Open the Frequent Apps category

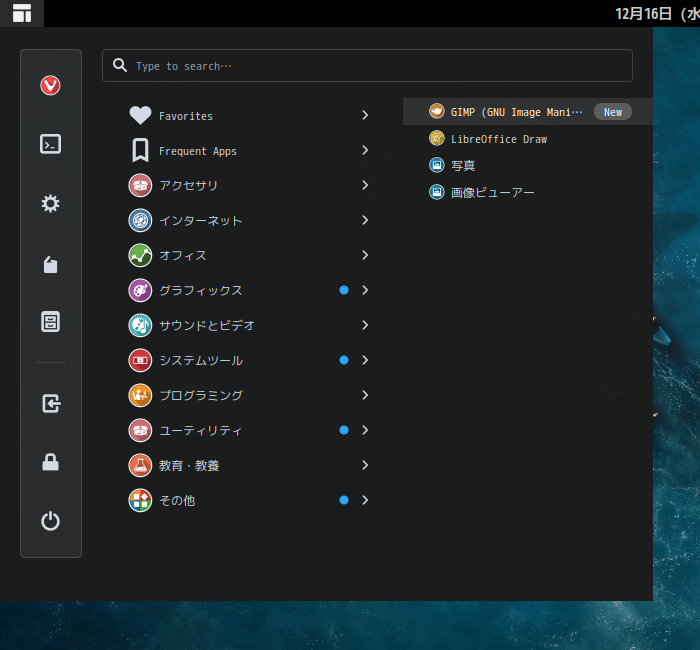click(198, 151)
